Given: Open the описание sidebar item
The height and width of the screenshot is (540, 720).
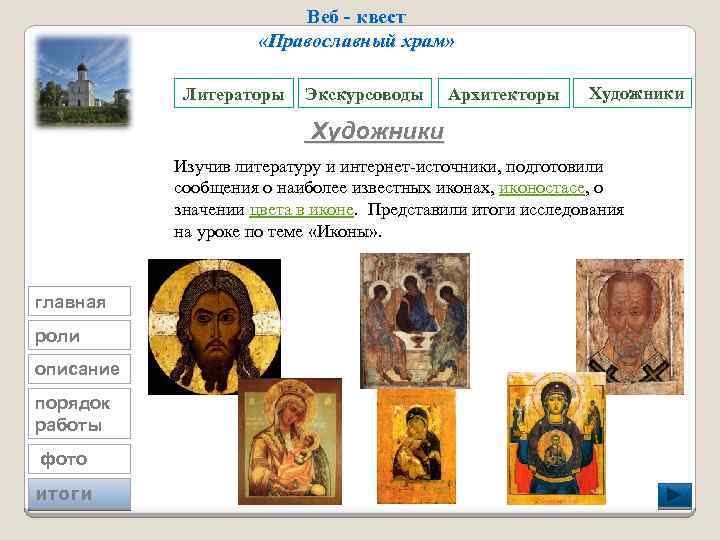Looking at the screenshot, I should [x=79, y=369].
